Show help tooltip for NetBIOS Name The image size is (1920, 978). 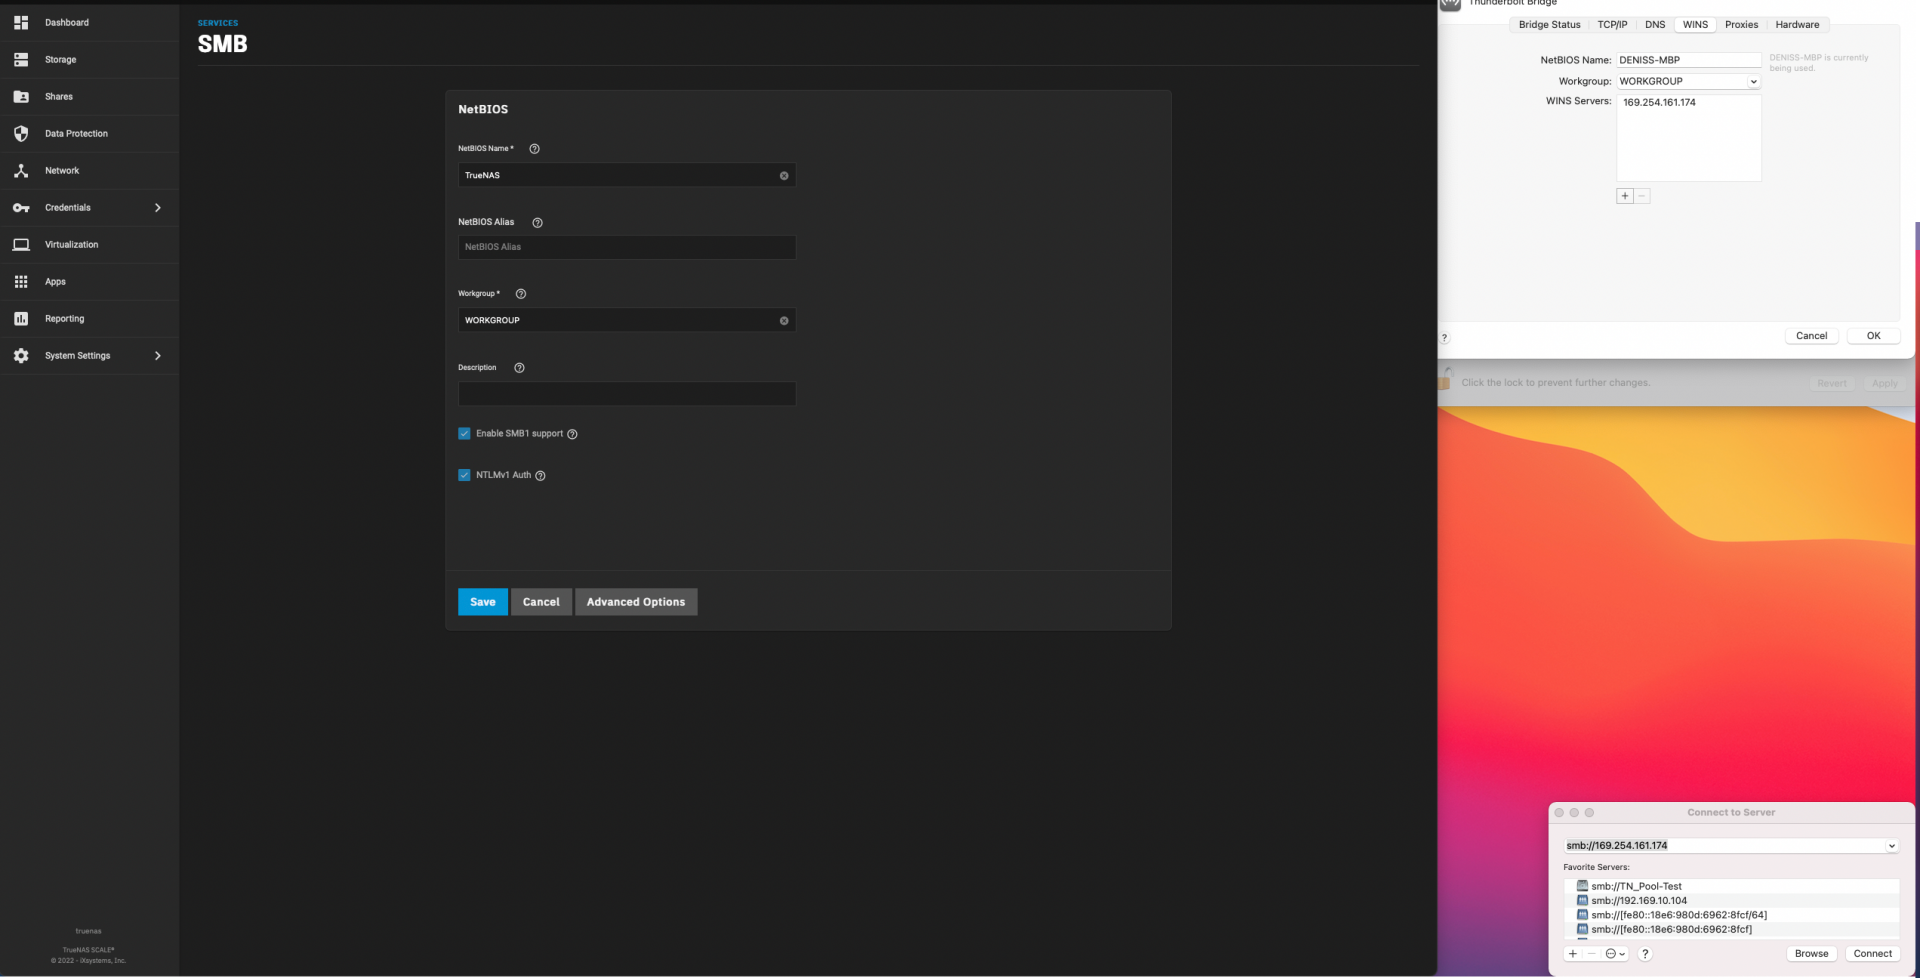[x=534, y=149]
